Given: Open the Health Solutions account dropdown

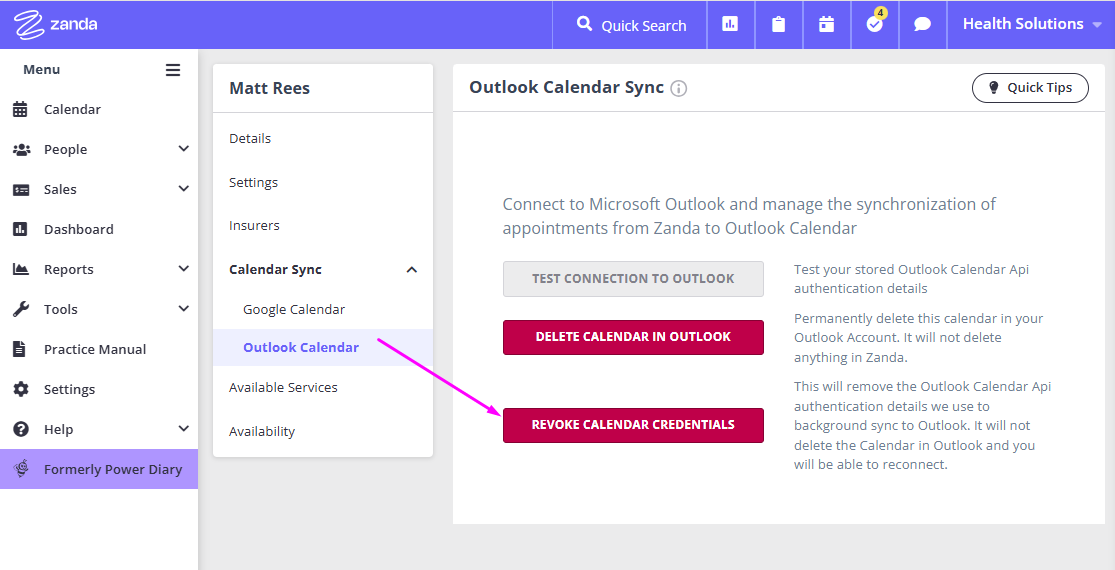Looking at the screenshot, I should click(x=1031, y=24).
